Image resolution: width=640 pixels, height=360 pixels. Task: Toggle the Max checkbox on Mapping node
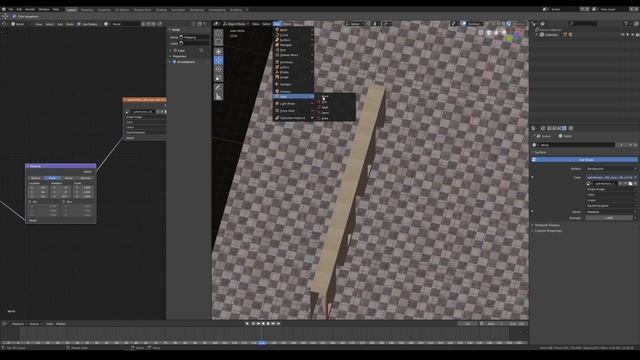(x=64, y=202)
